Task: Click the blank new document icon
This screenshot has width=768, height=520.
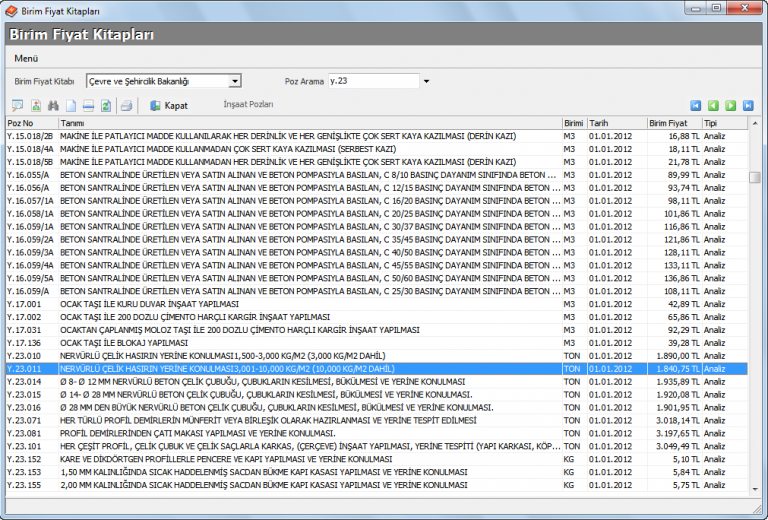Action: coord(71,105)
